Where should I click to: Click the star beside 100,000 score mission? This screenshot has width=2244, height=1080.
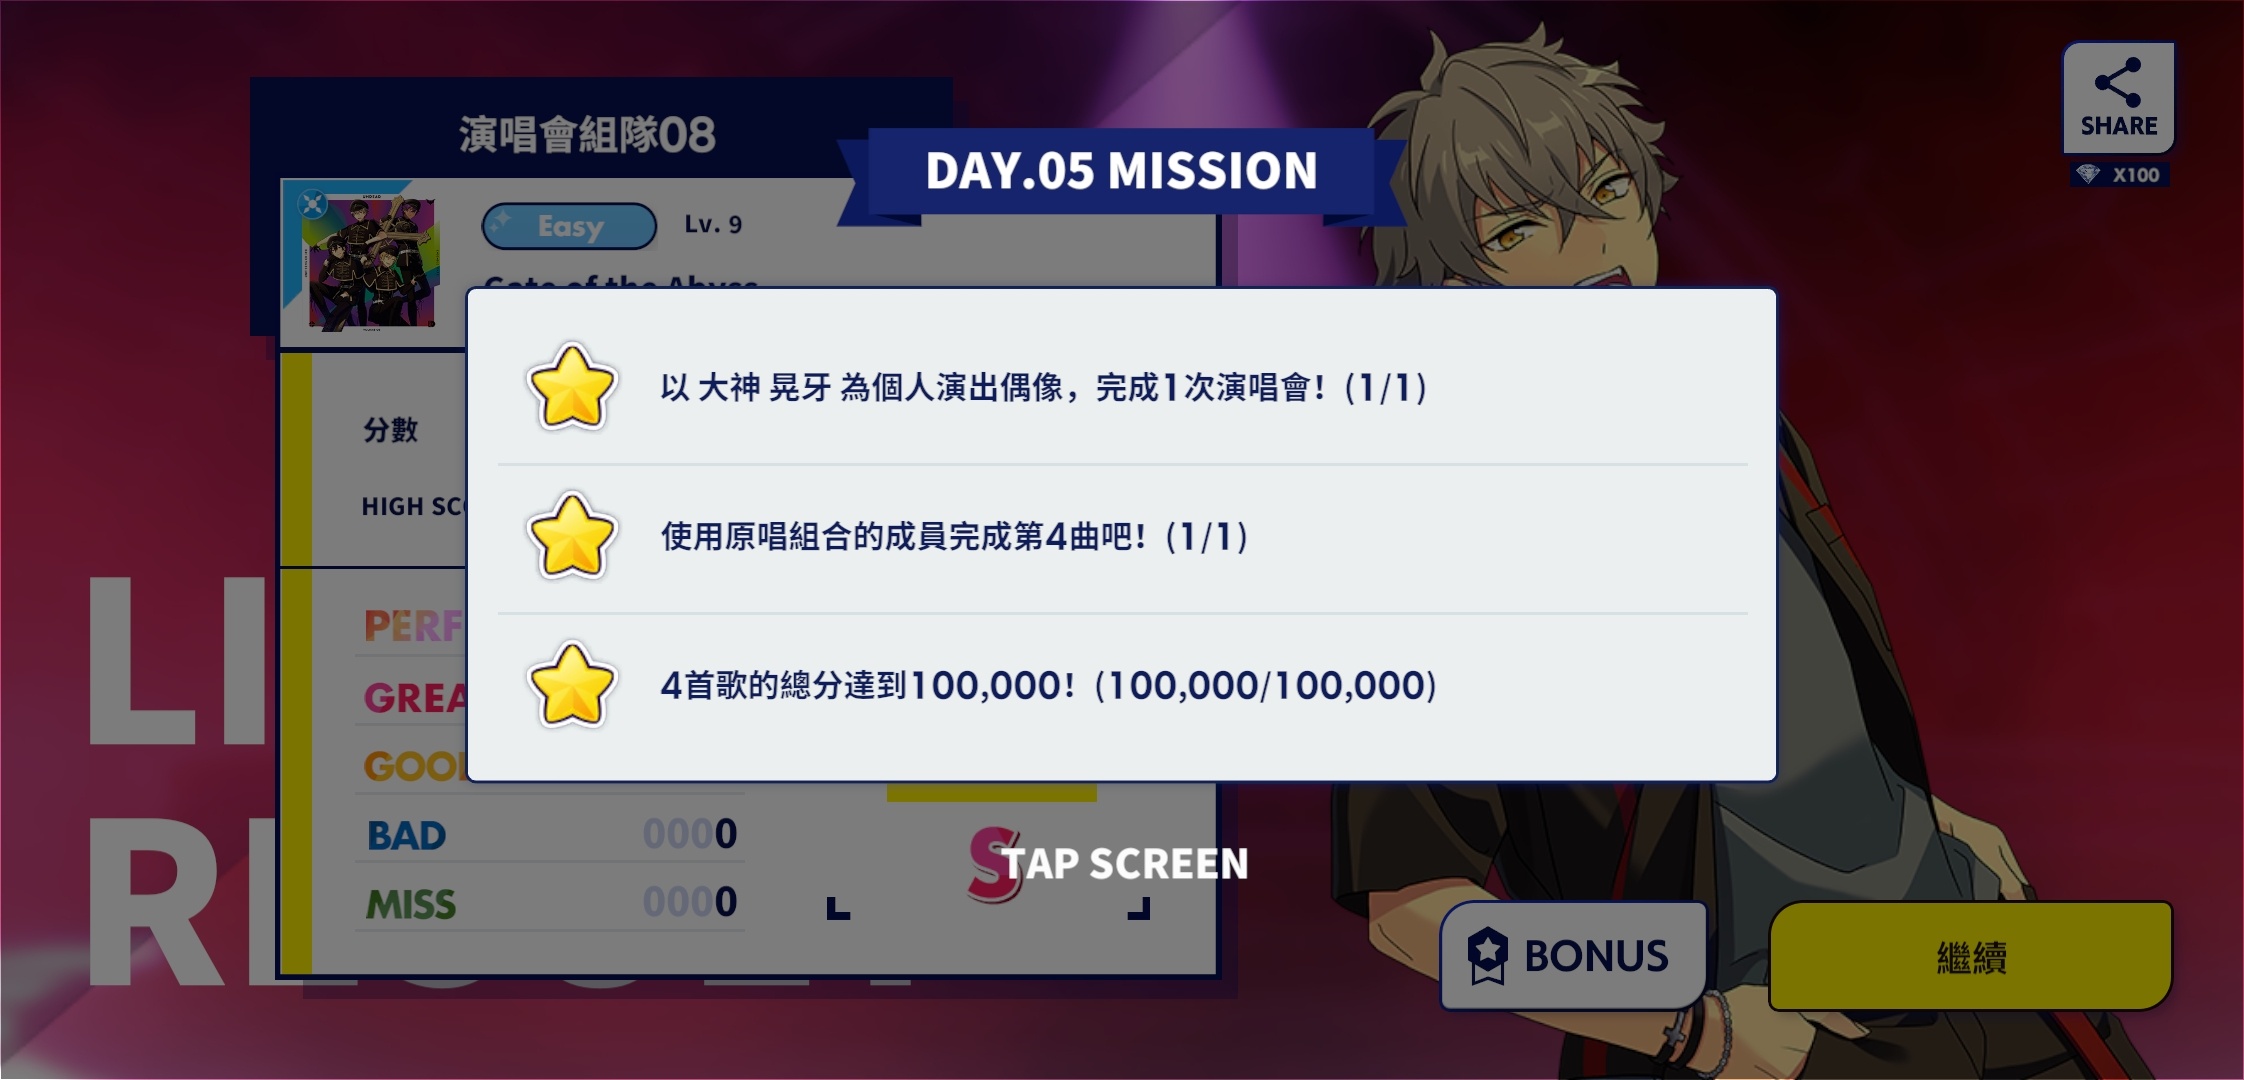point(571,686)
